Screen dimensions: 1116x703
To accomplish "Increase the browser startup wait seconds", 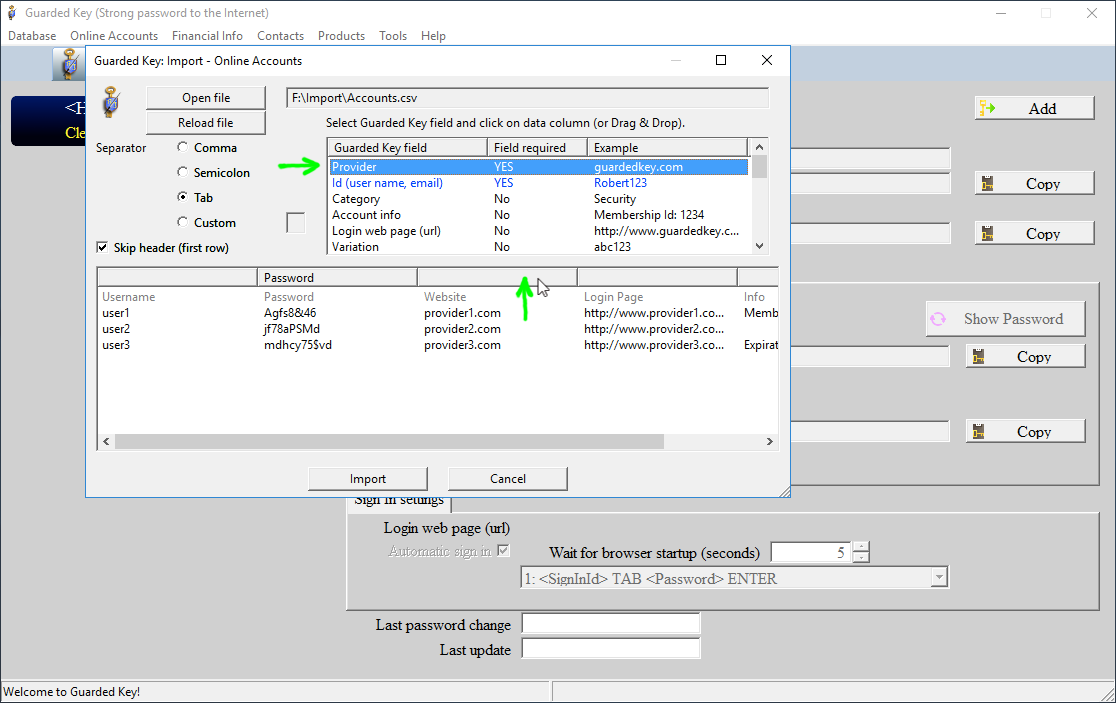I will 861,546.
